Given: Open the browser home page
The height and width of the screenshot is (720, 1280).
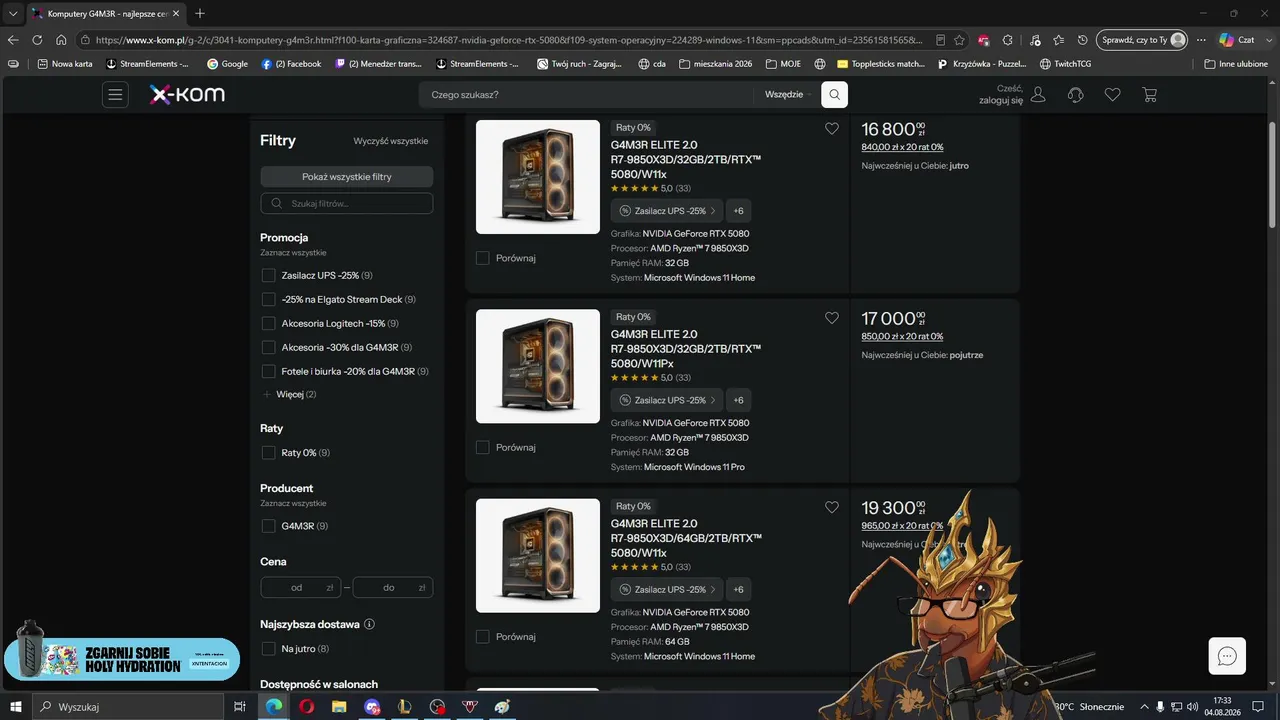Looking at the screenshot, I should pyautogui.click(x=61, y=40).
